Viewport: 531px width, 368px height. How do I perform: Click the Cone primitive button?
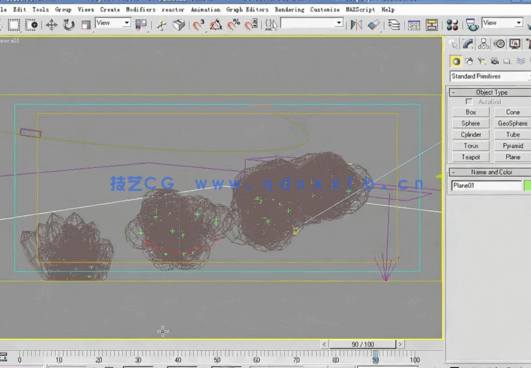513,112
